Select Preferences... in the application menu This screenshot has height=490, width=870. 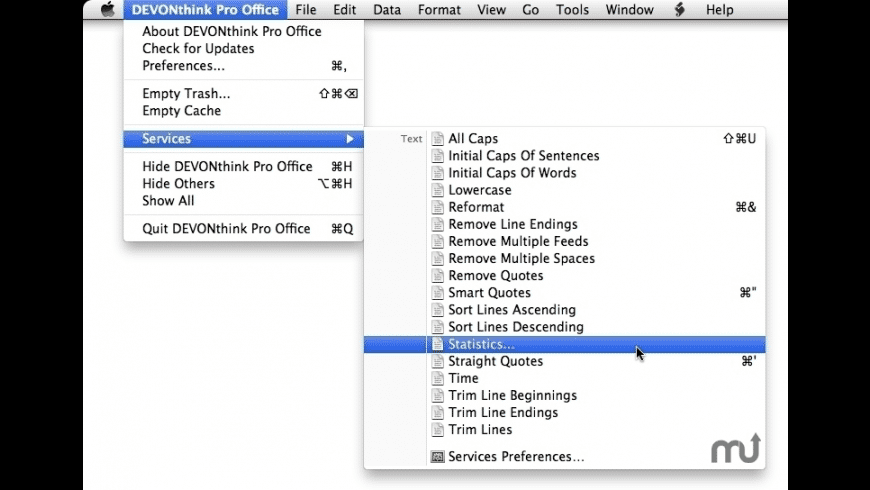183,66
